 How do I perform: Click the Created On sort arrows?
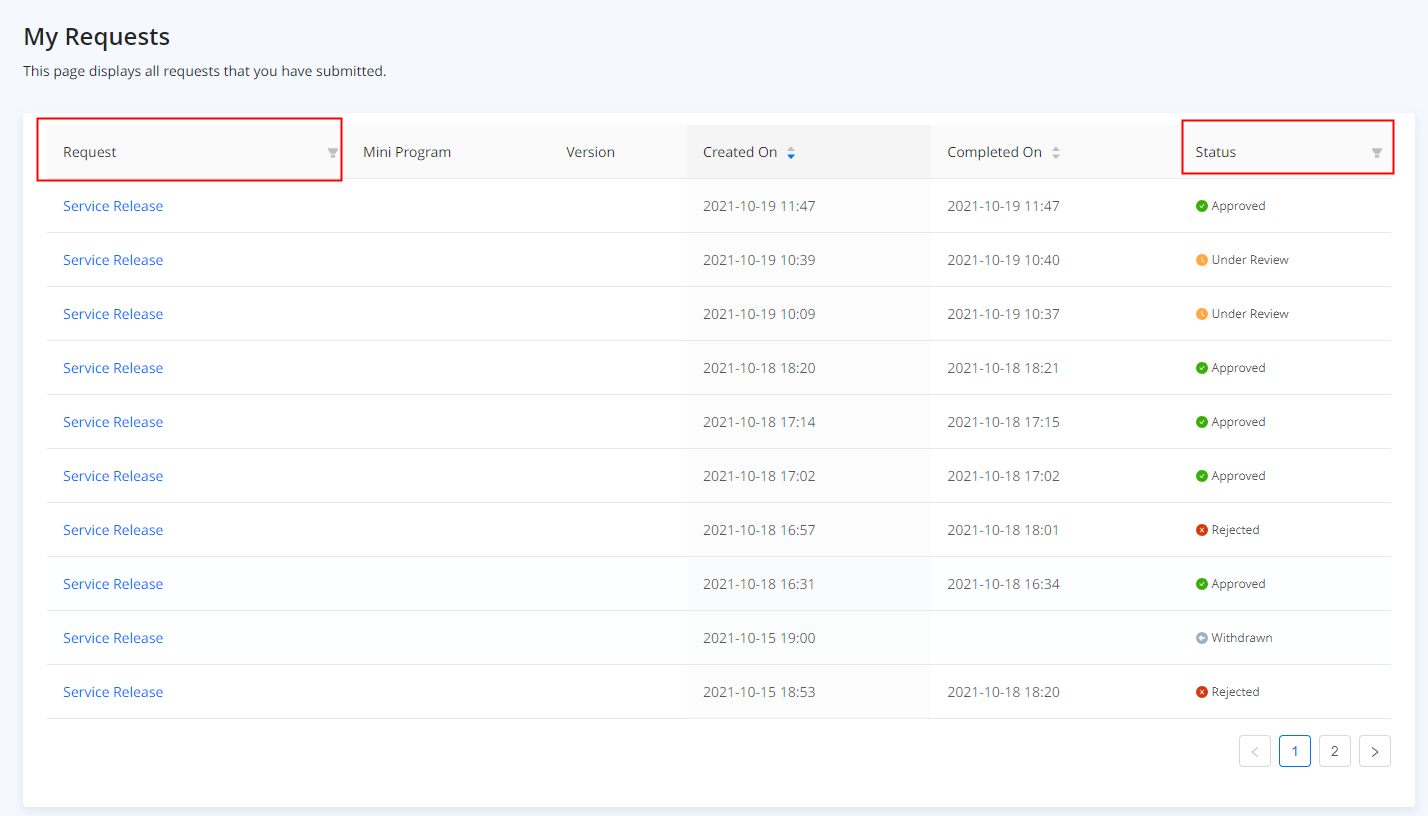(x=791, y=153)
